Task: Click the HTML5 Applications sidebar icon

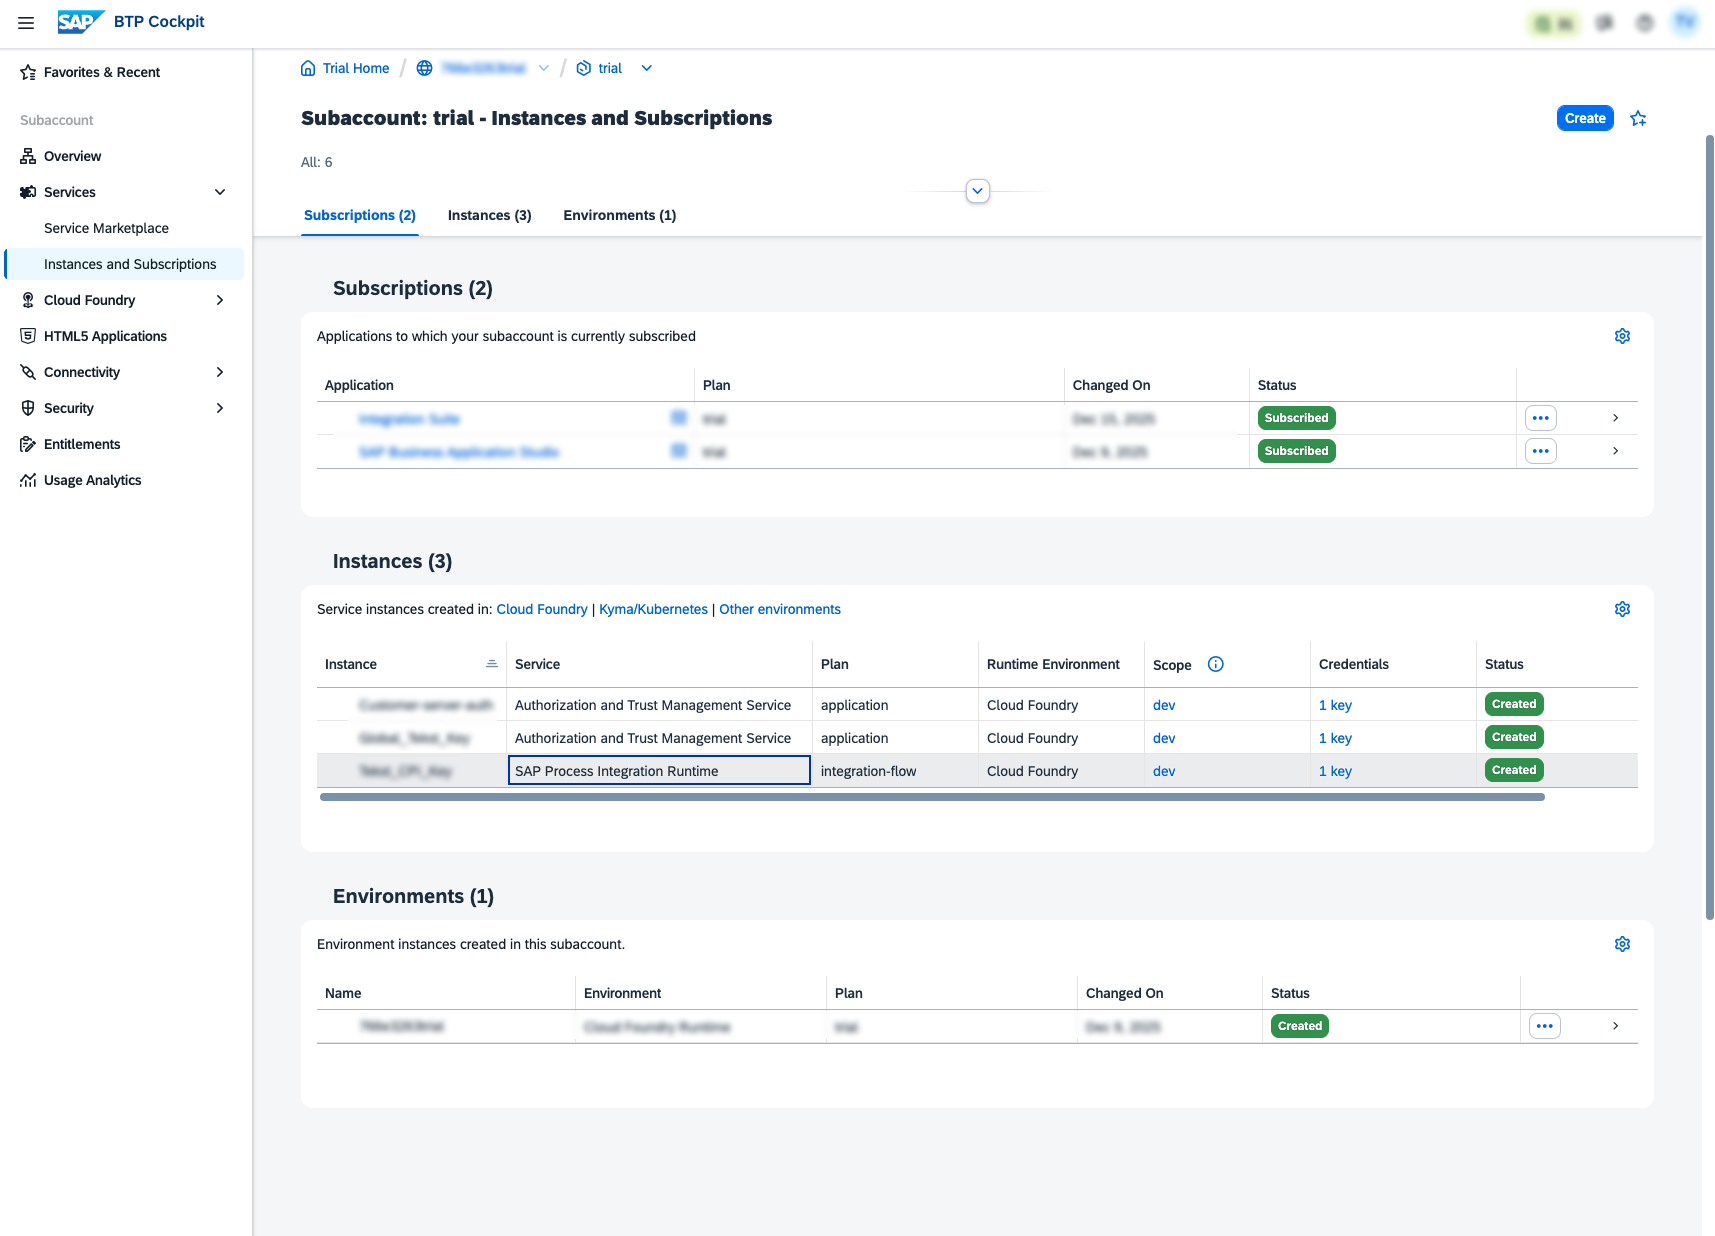Action: click(28, 336)
